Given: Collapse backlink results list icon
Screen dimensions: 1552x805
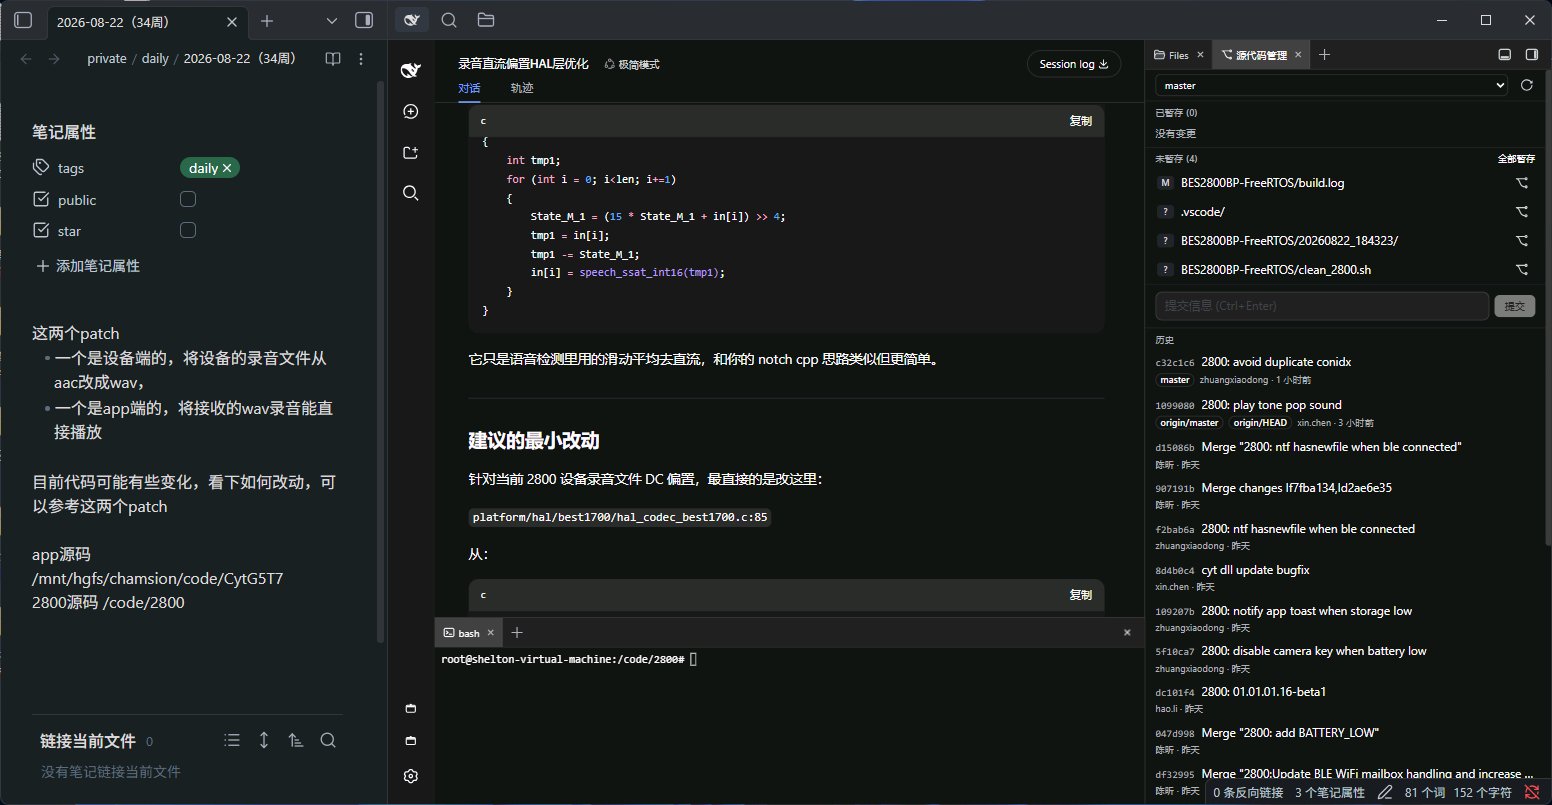Looking at the screenshot, I should (232, 741).
